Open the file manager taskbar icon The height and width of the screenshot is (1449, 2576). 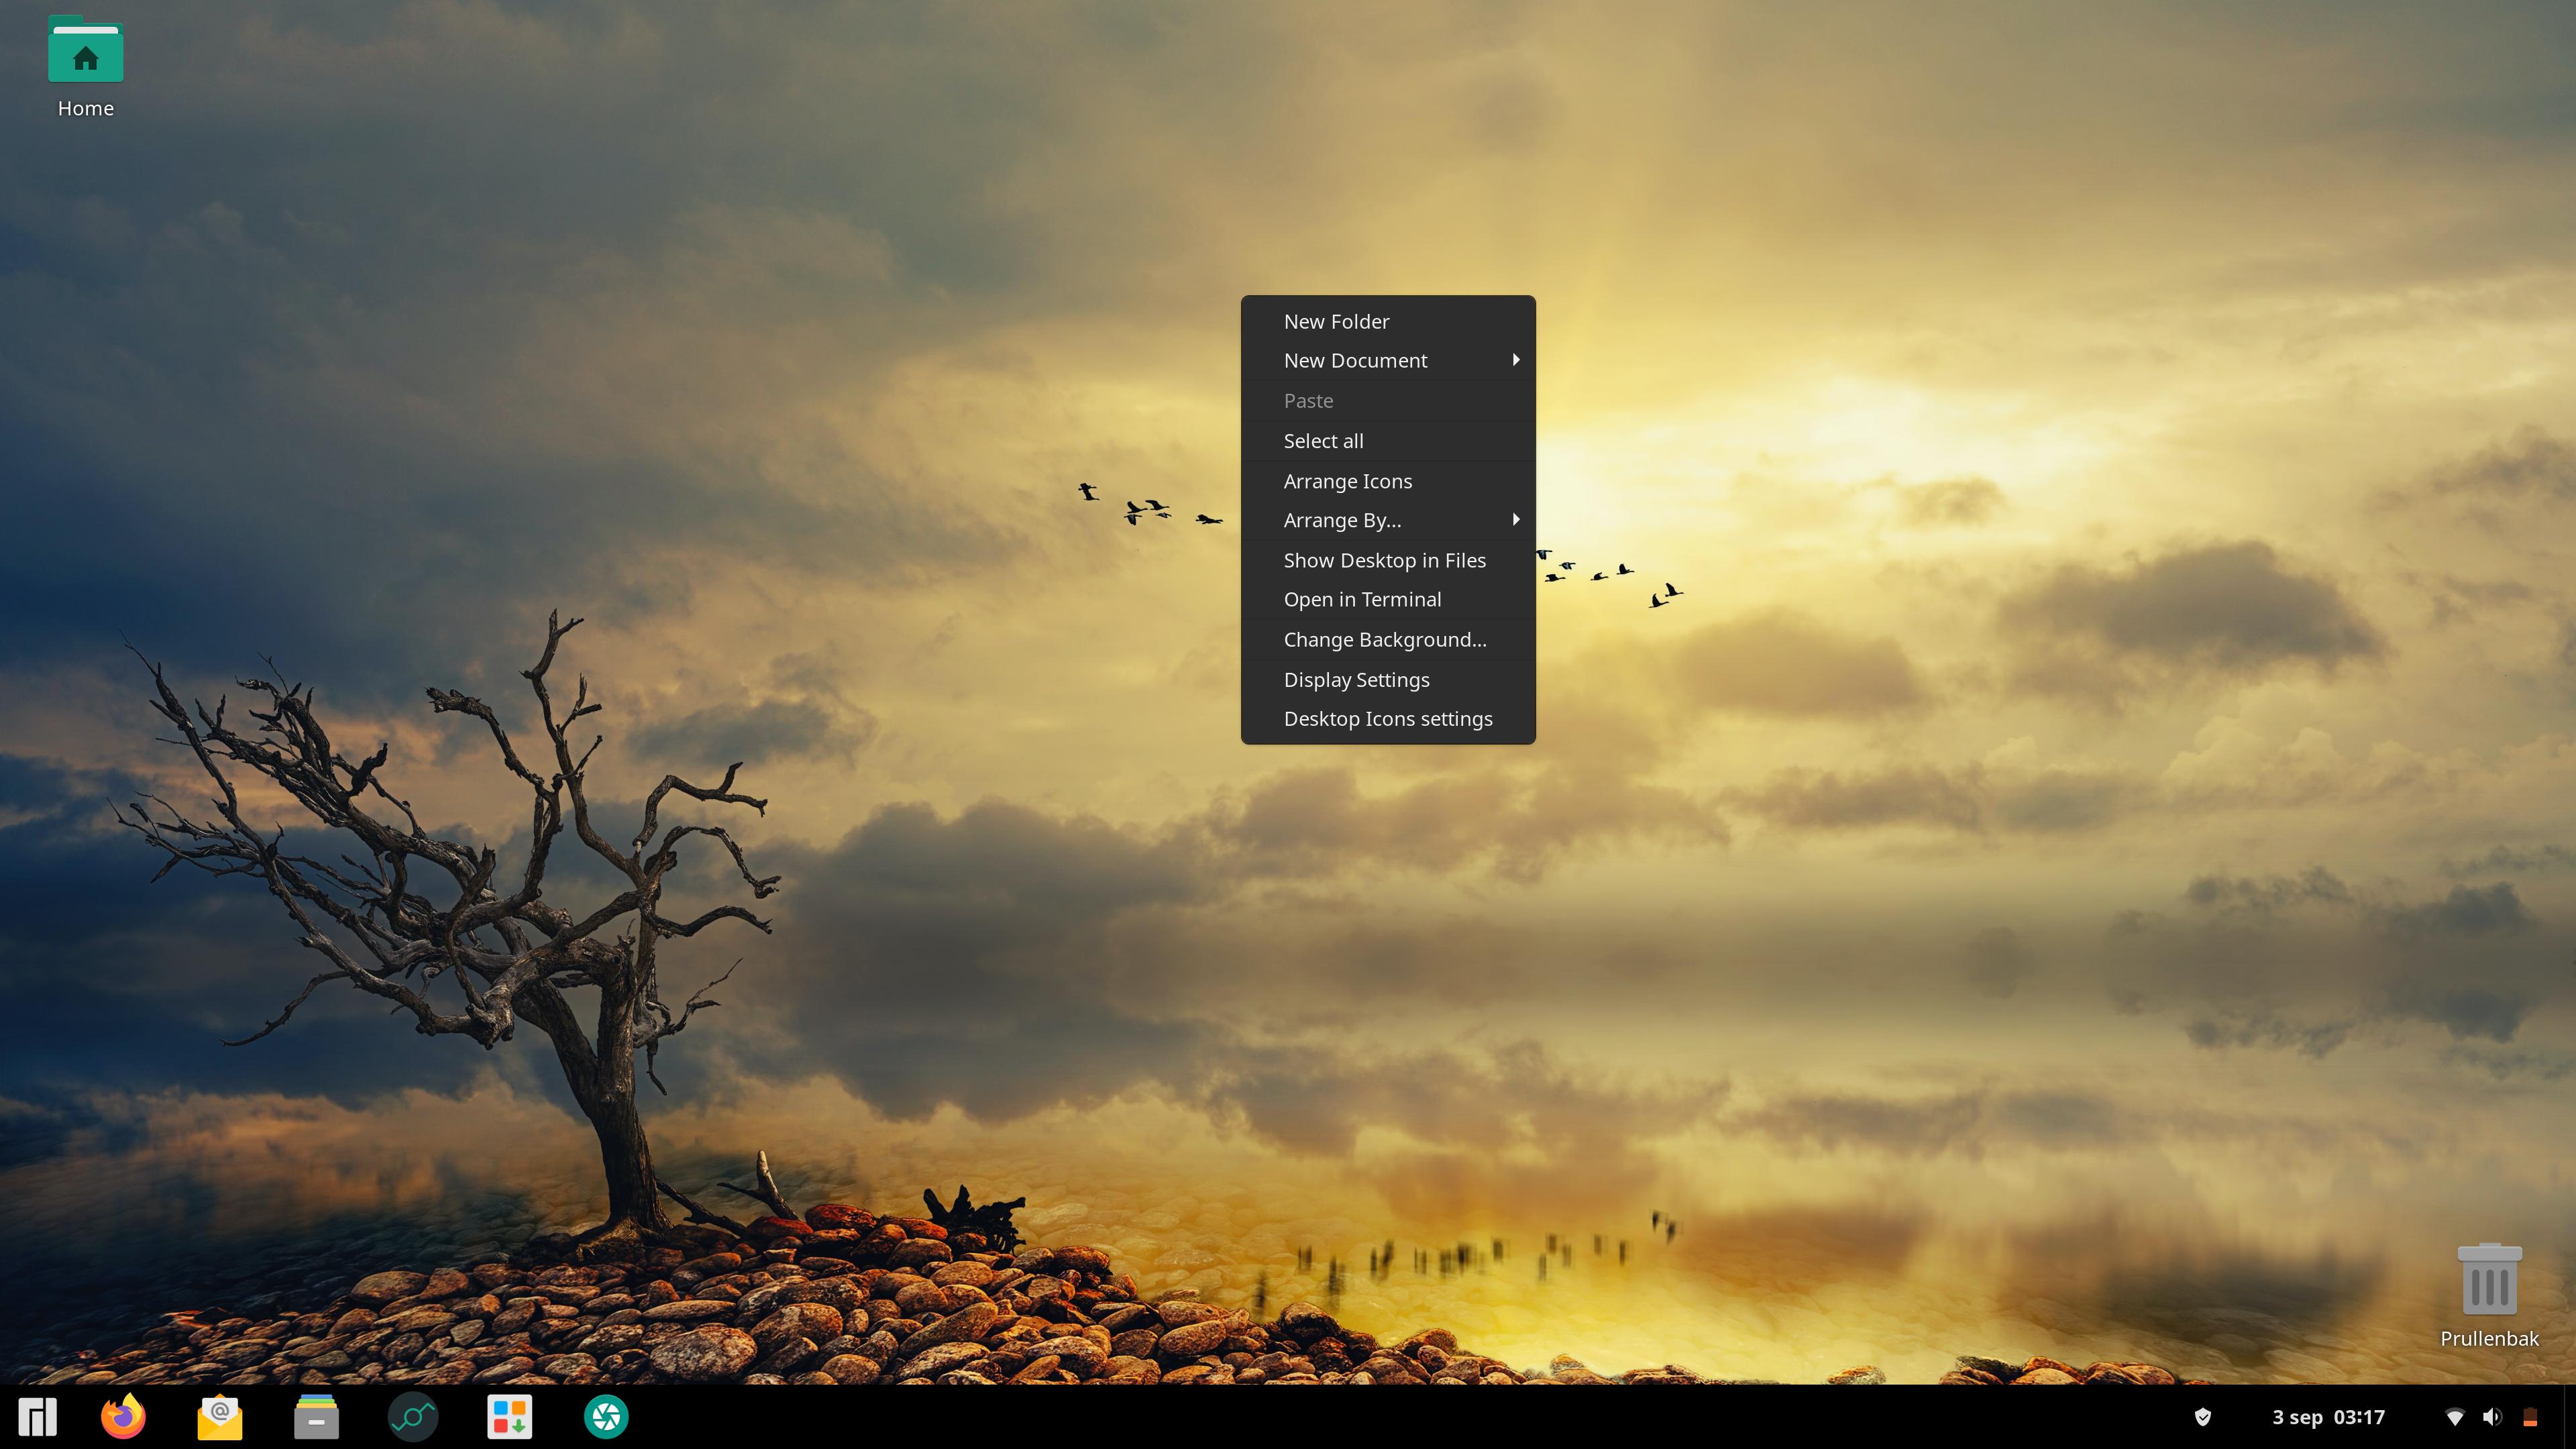[316, 1417]
